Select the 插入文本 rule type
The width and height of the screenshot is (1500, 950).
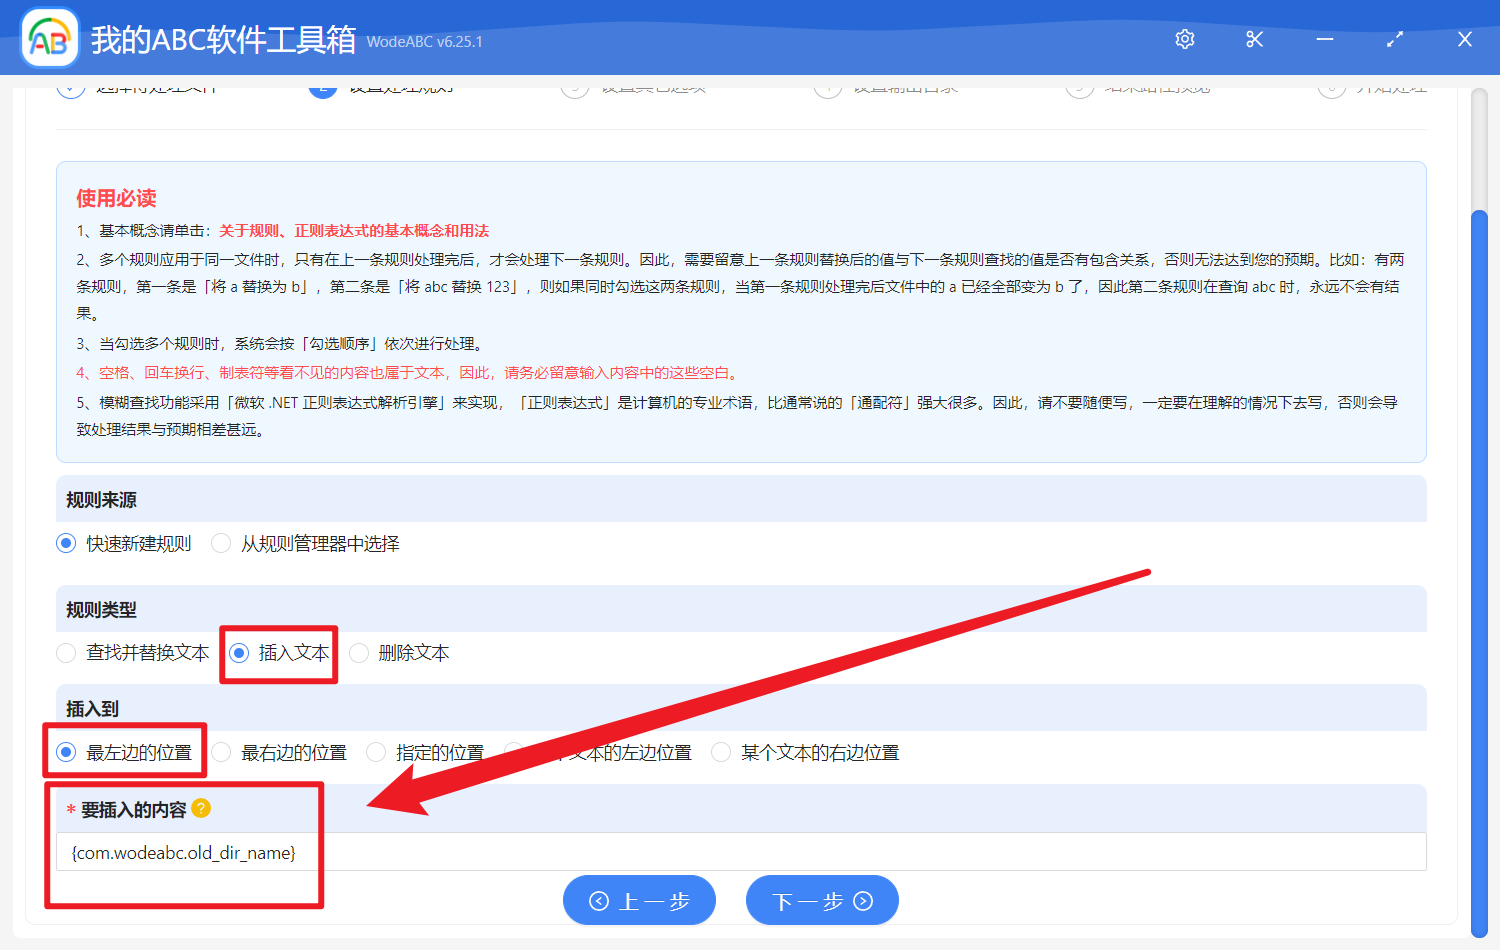coord(238,653)
